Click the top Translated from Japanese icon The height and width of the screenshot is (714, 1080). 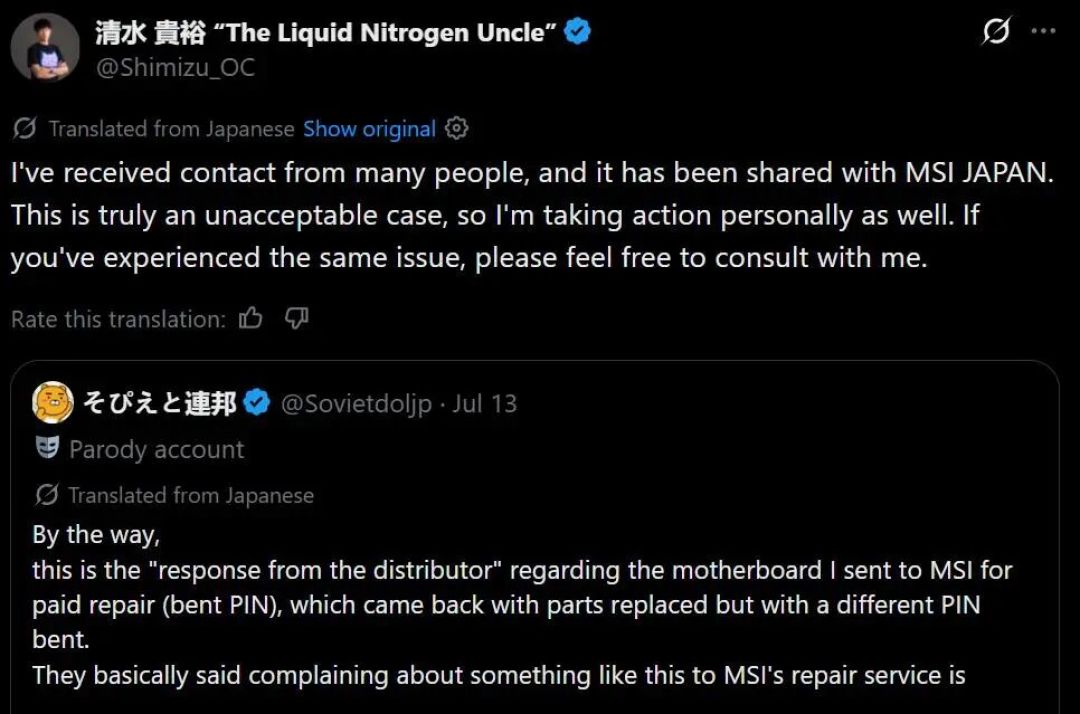click(24, 129)
